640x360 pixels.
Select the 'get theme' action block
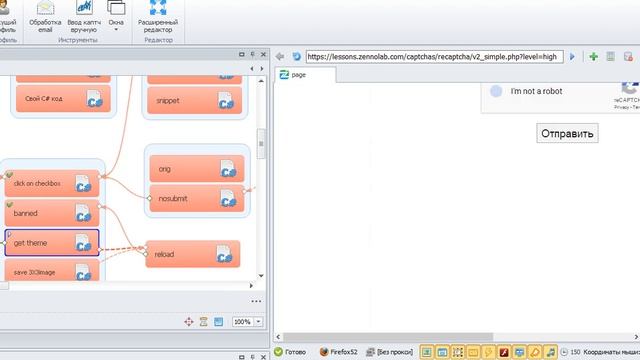click(x=52, y=243)
